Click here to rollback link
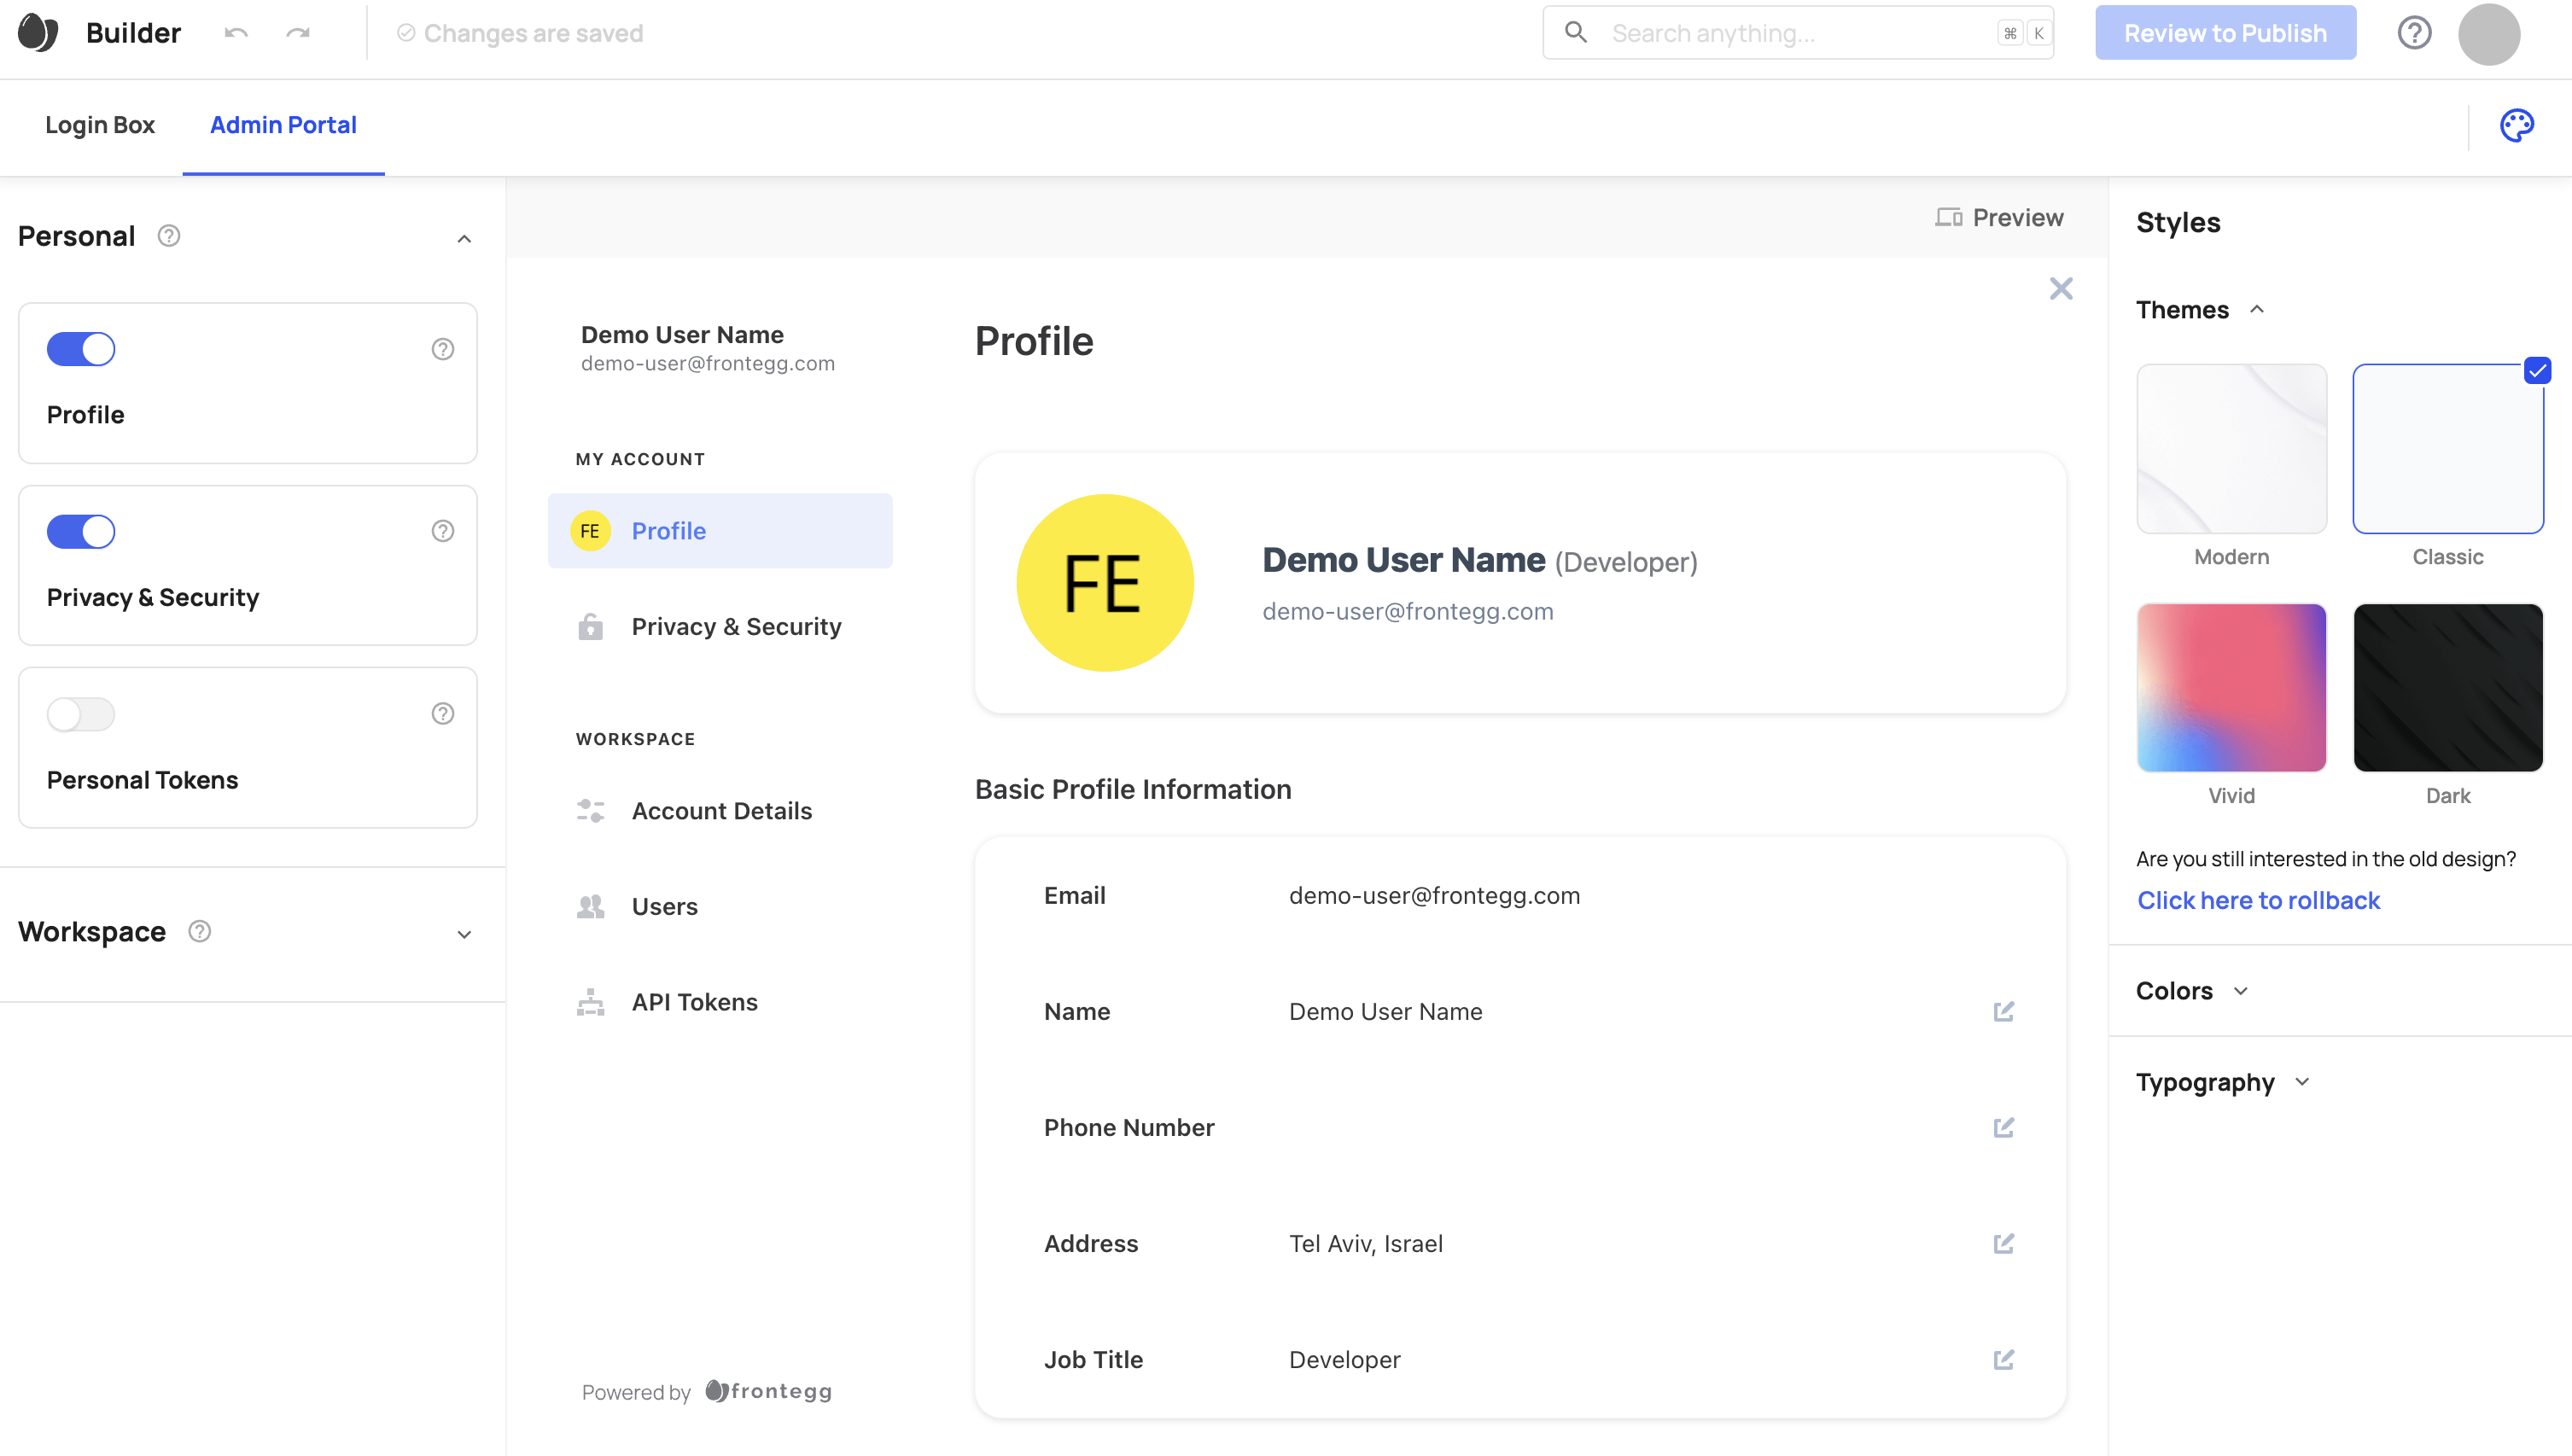The height and width of the screenshot is (1456, 2572). point(2258,900)
